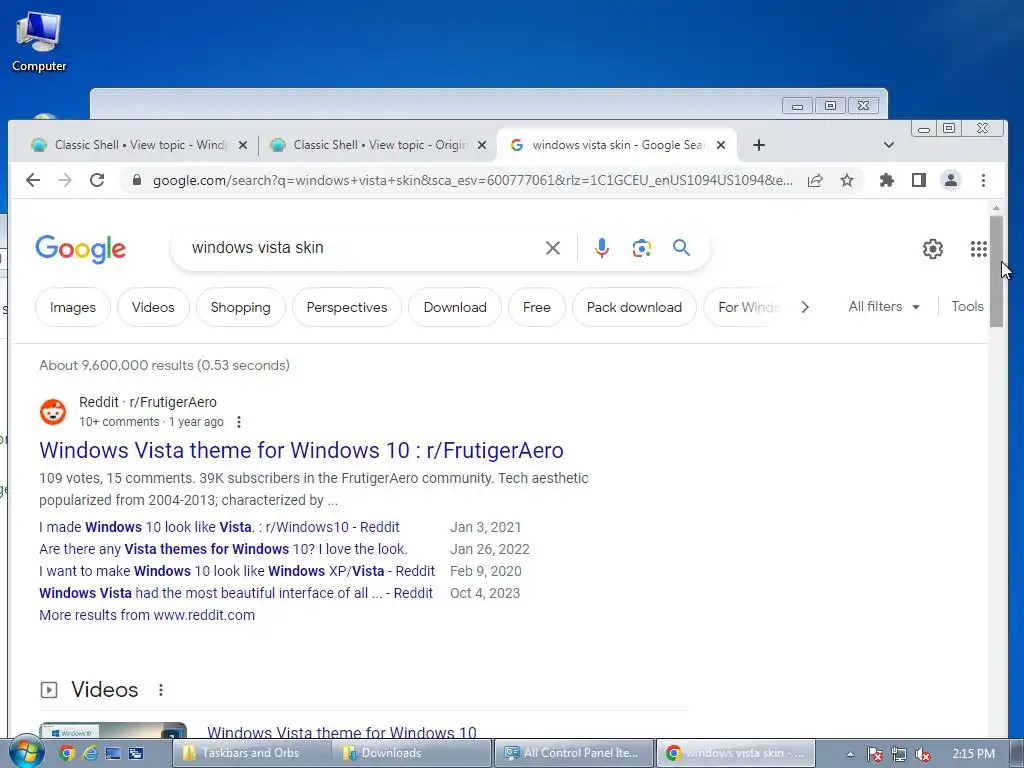Open the three-dot menu beside the Videos heading

(x=161, y=690)
